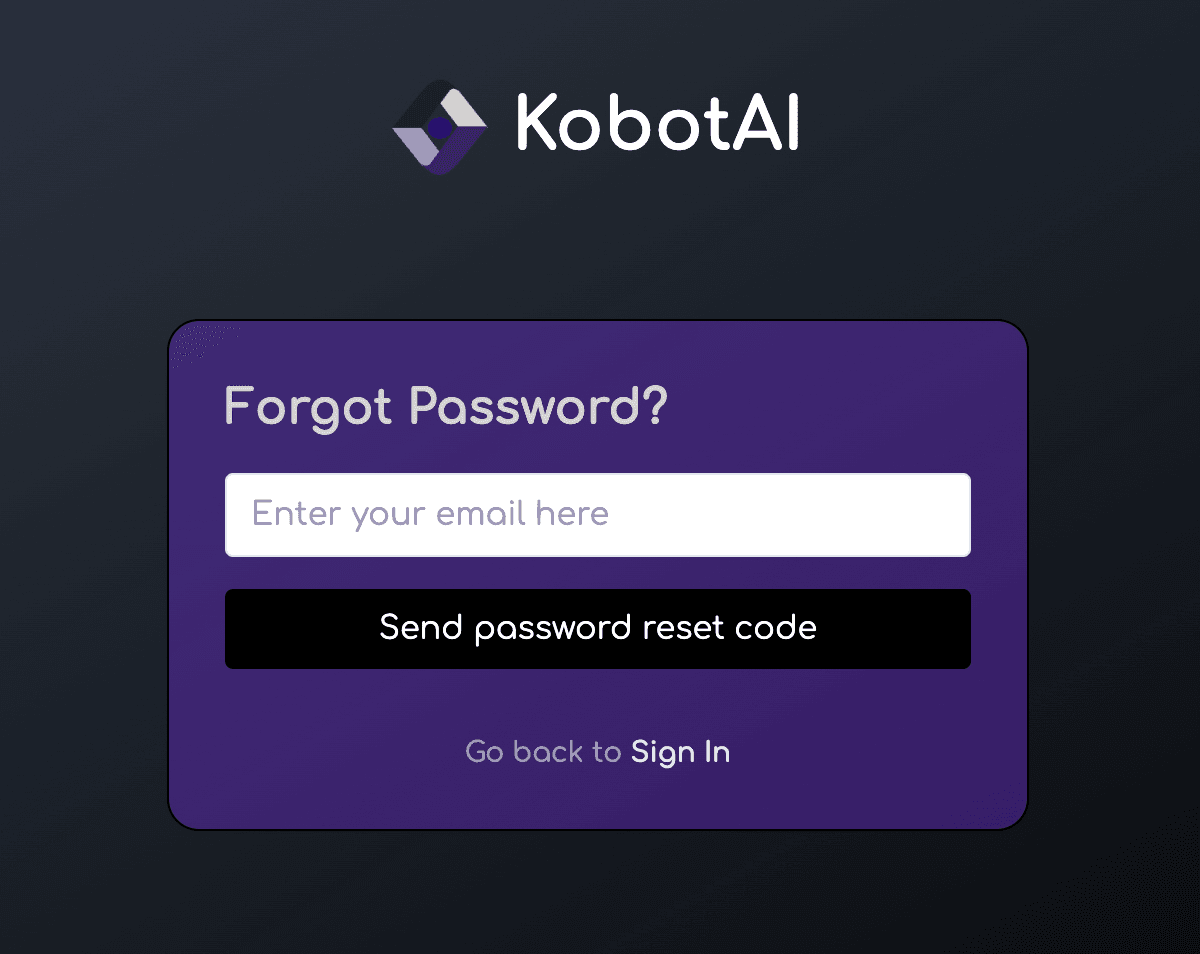Click inside the white email input area
The image size is (1200, 954).
[598, 514]
